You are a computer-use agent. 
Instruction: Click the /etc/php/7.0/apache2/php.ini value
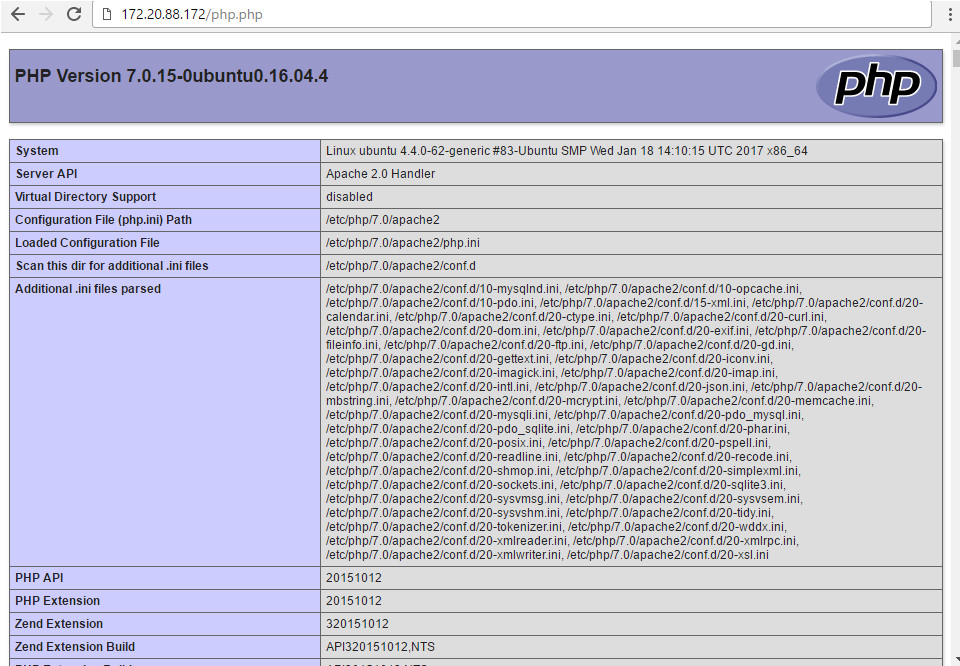(x=403, y=243)
